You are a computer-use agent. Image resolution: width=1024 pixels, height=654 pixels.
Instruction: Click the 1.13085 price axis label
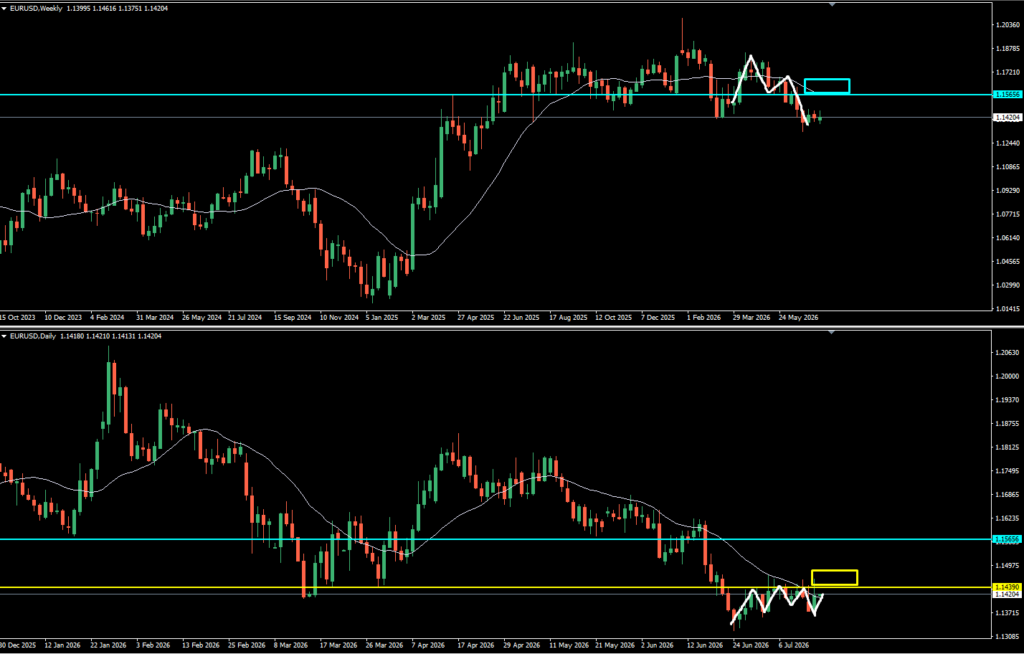[x=1008, y=636]
